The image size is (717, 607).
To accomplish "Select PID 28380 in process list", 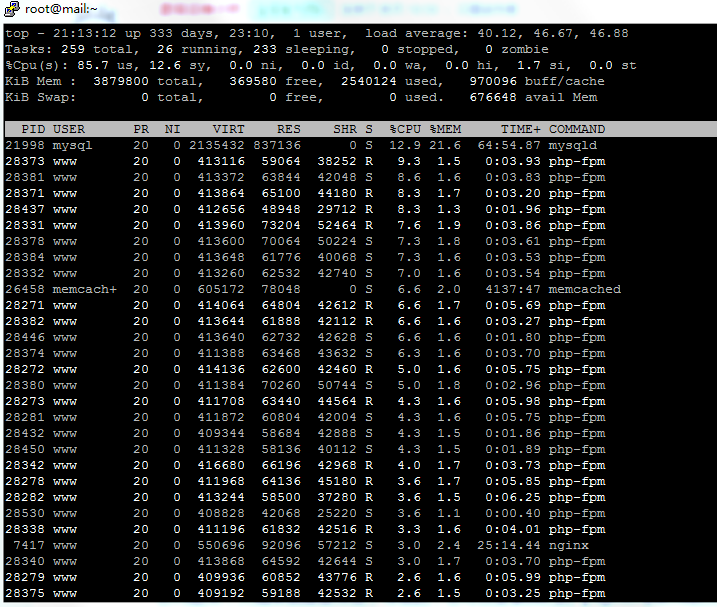I will 25,386.
